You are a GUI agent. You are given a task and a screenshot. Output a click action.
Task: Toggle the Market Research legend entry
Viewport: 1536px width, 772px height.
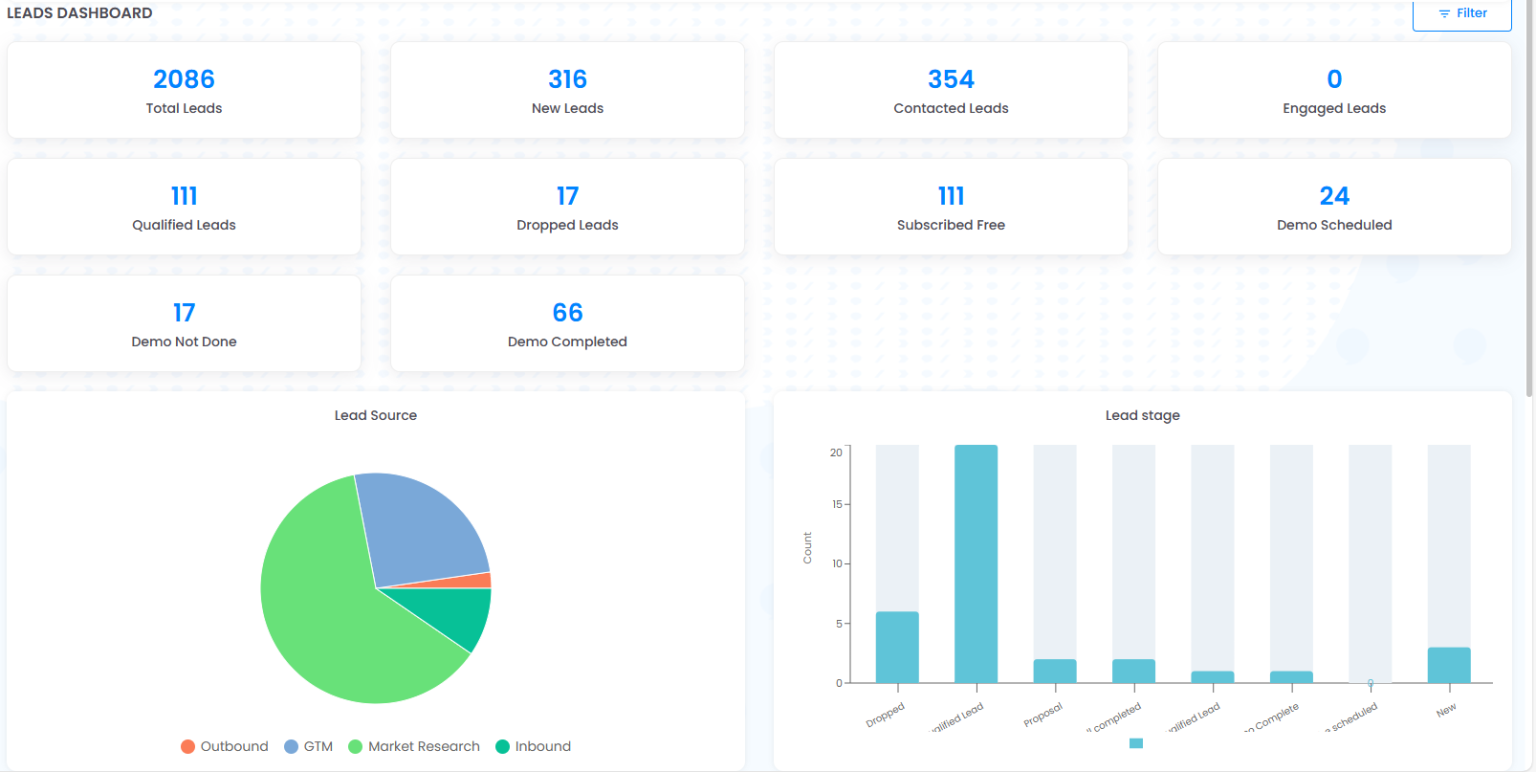click(x=414, y=746)
